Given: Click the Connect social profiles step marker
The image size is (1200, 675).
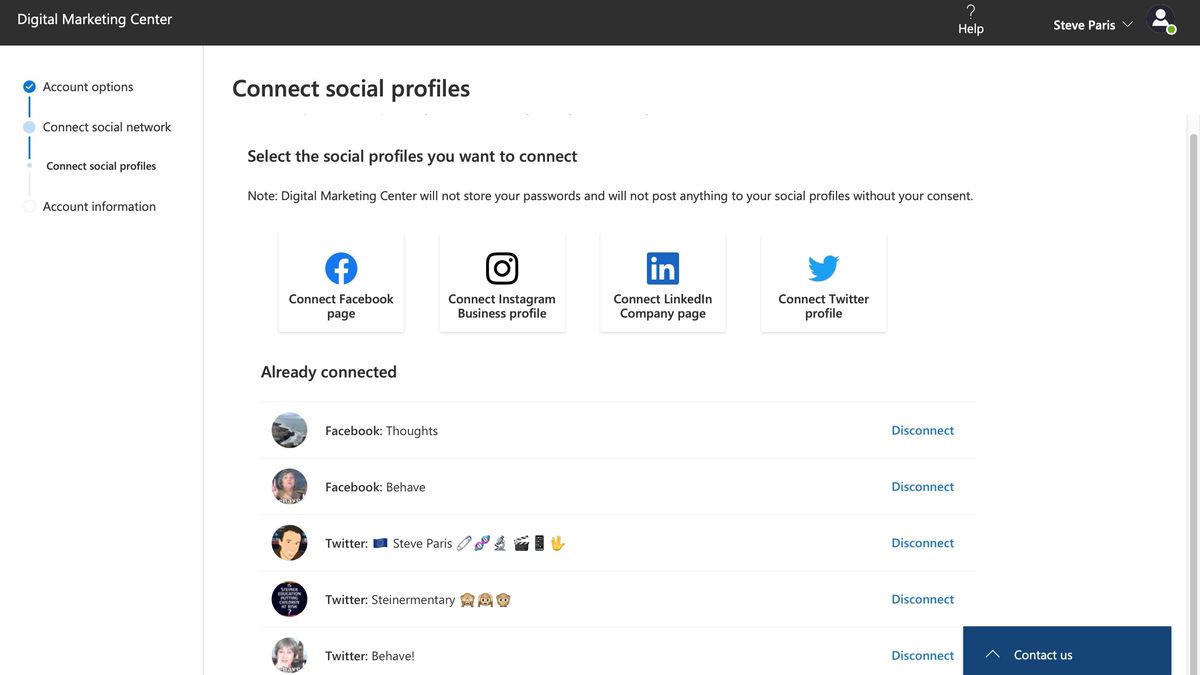Looking at the screenshot, I should 30,165.
